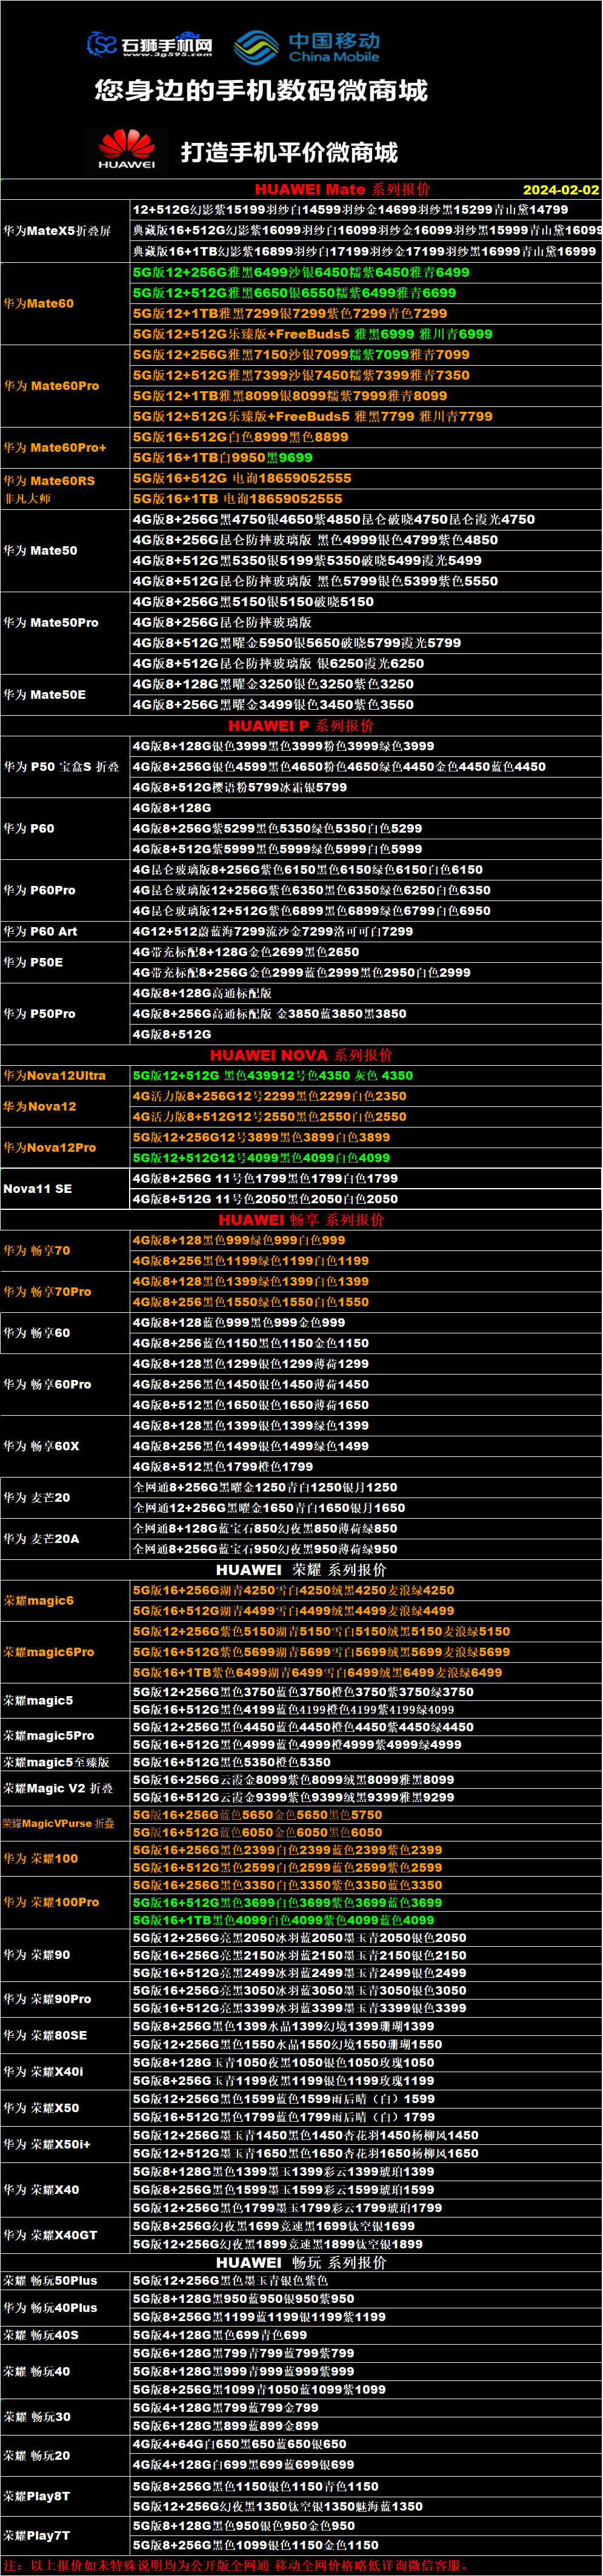The image size is (603, 2576).
Task: Select the "华为 畅享70Pro" model cell
Action: point(65,1291)
